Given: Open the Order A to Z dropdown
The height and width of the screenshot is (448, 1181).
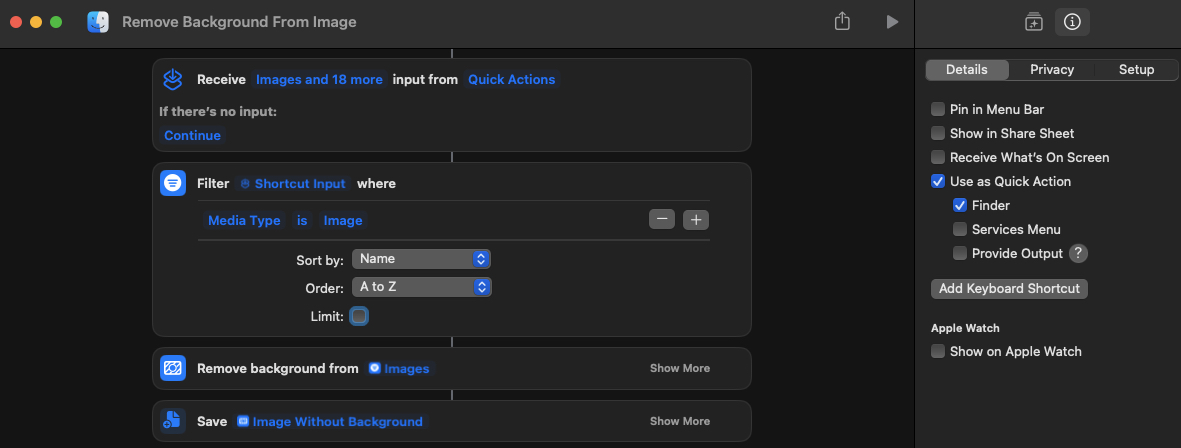Looking at the screenshot, I should (421, 287).
